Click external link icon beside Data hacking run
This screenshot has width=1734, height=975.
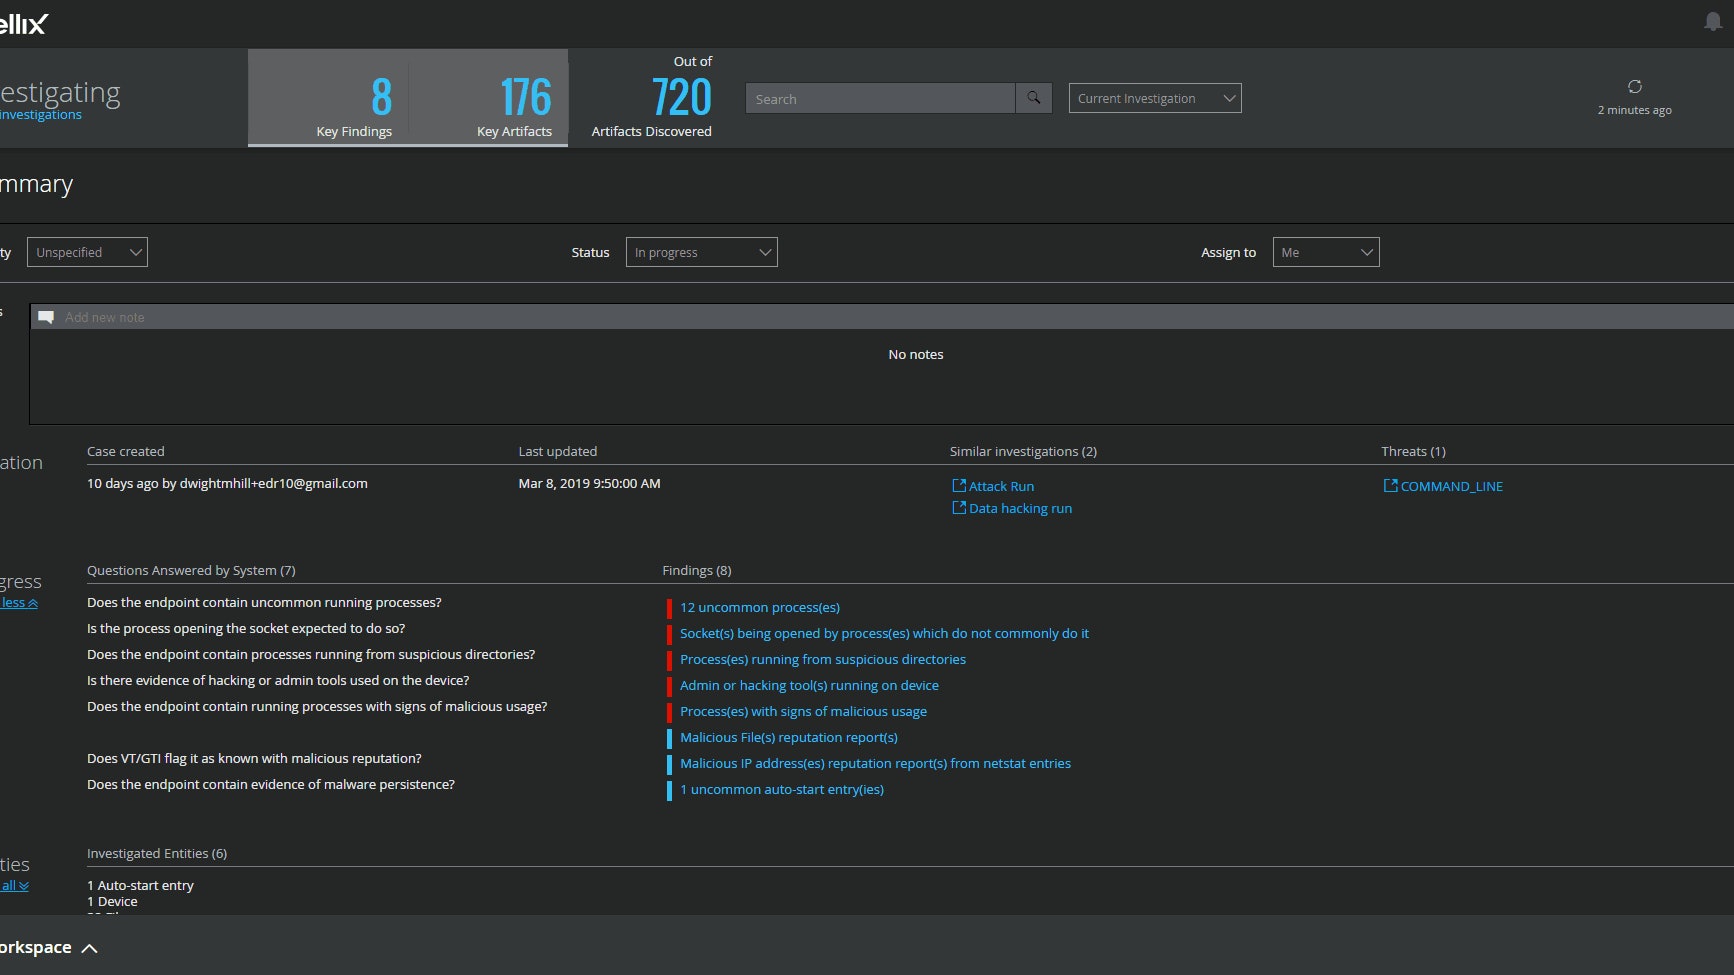tap(959, 508)
